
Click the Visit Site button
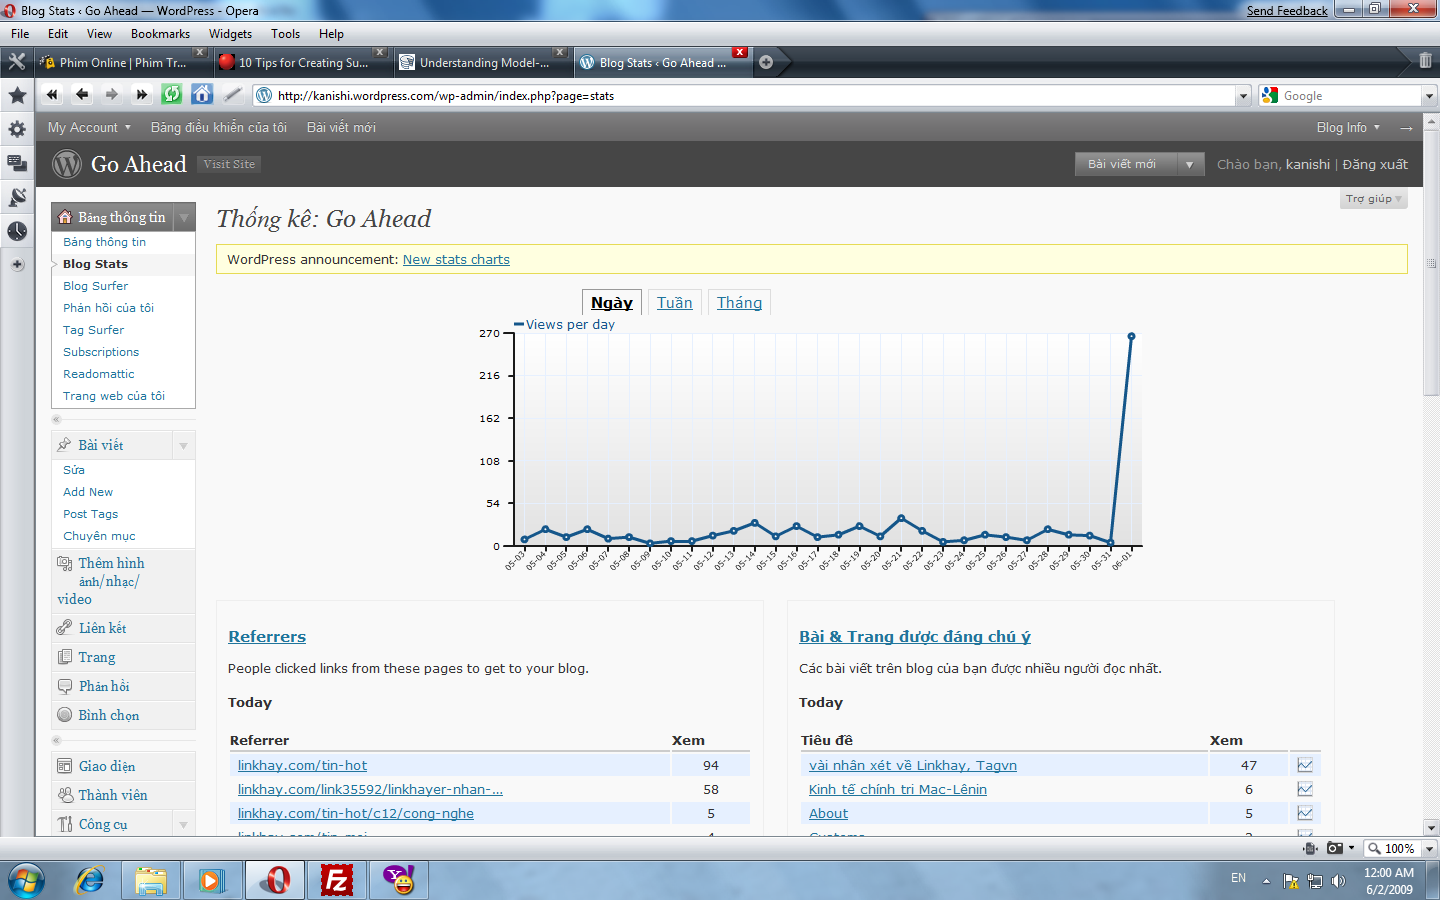click(229, 165)
